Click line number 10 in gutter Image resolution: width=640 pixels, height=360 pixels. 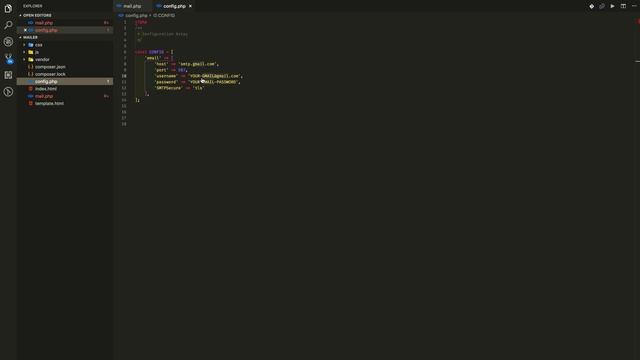click(x=124, y=76)
